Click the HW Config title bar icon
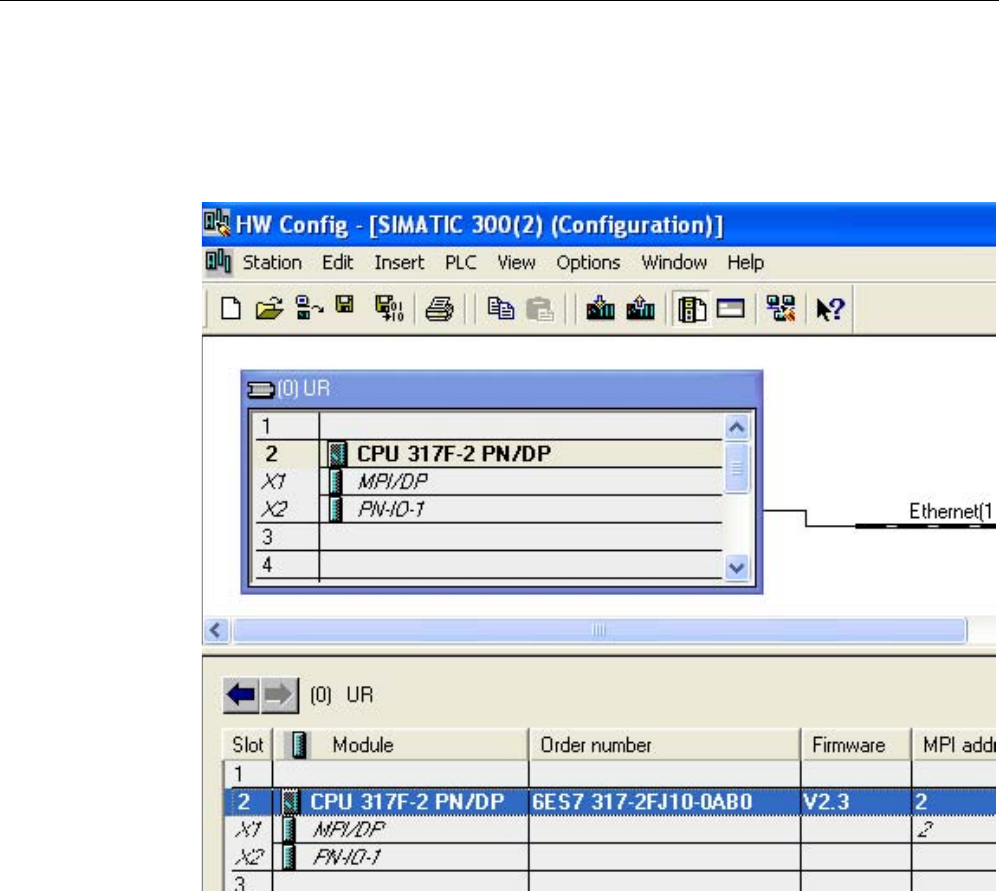999x891 pixels. click(217, 223)
